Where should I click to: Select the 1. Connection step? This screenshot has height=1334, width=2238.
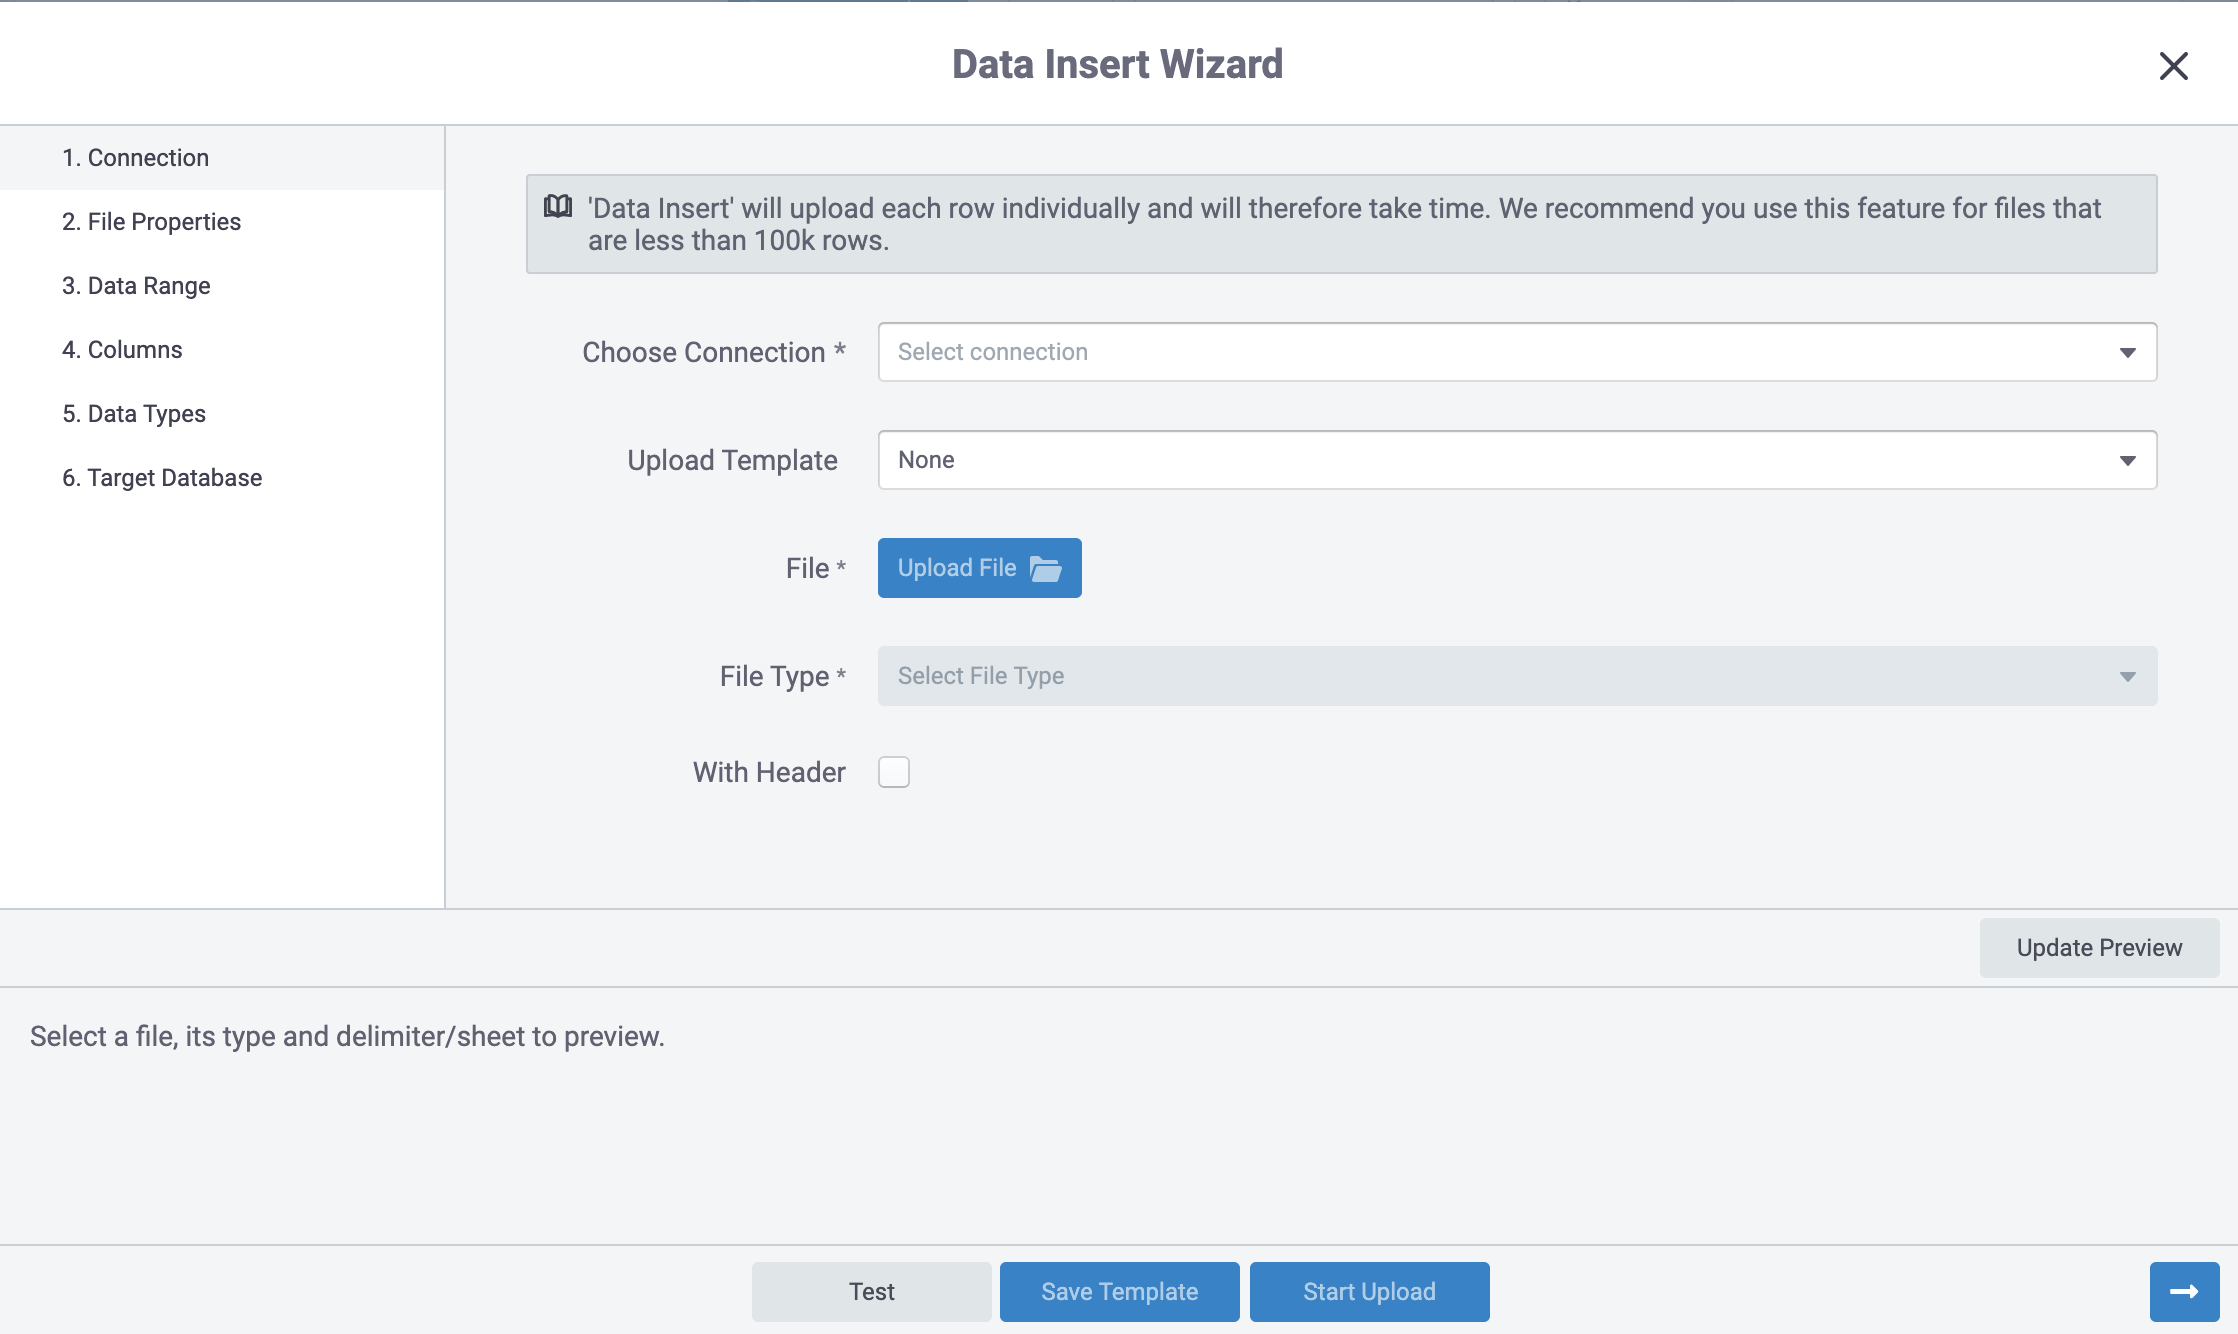(x=222, y=158)
